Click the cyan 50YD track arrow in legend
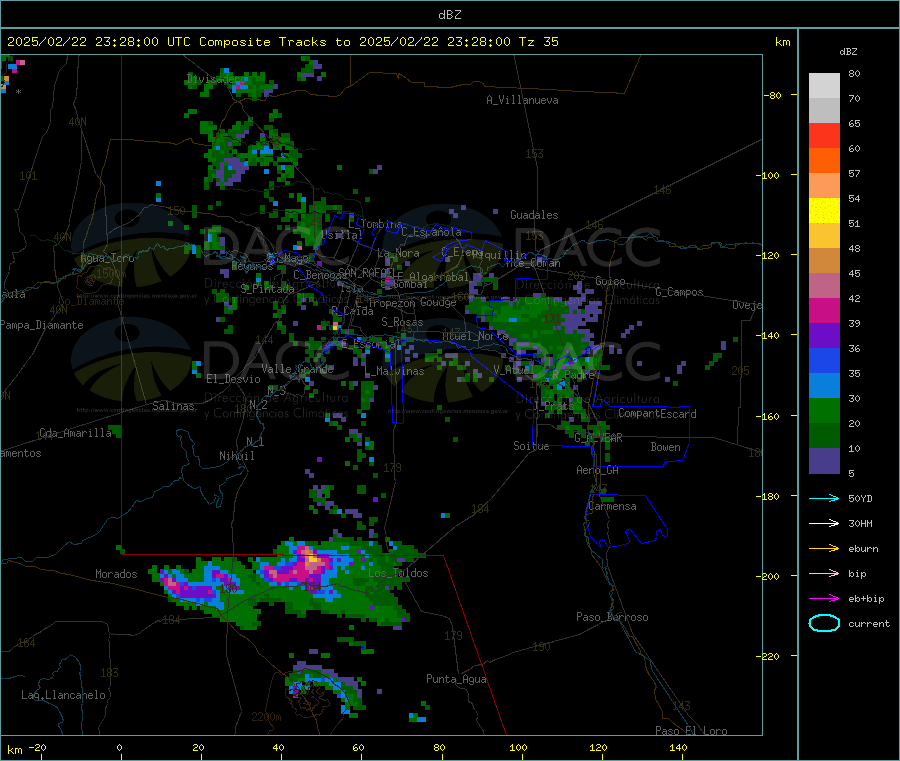Screen dimensions: 900x761 (x=824, y=498)
